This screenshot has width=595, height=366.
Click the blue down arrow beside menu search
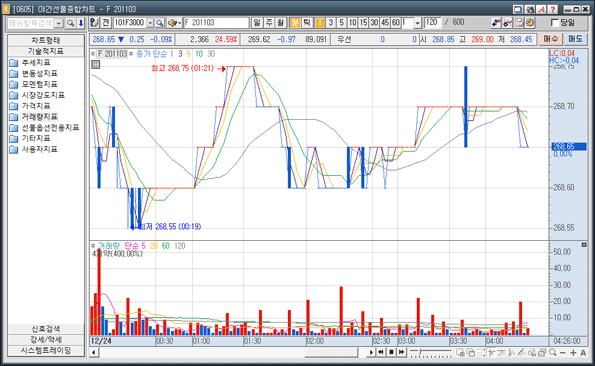click(x=81, y=23)
